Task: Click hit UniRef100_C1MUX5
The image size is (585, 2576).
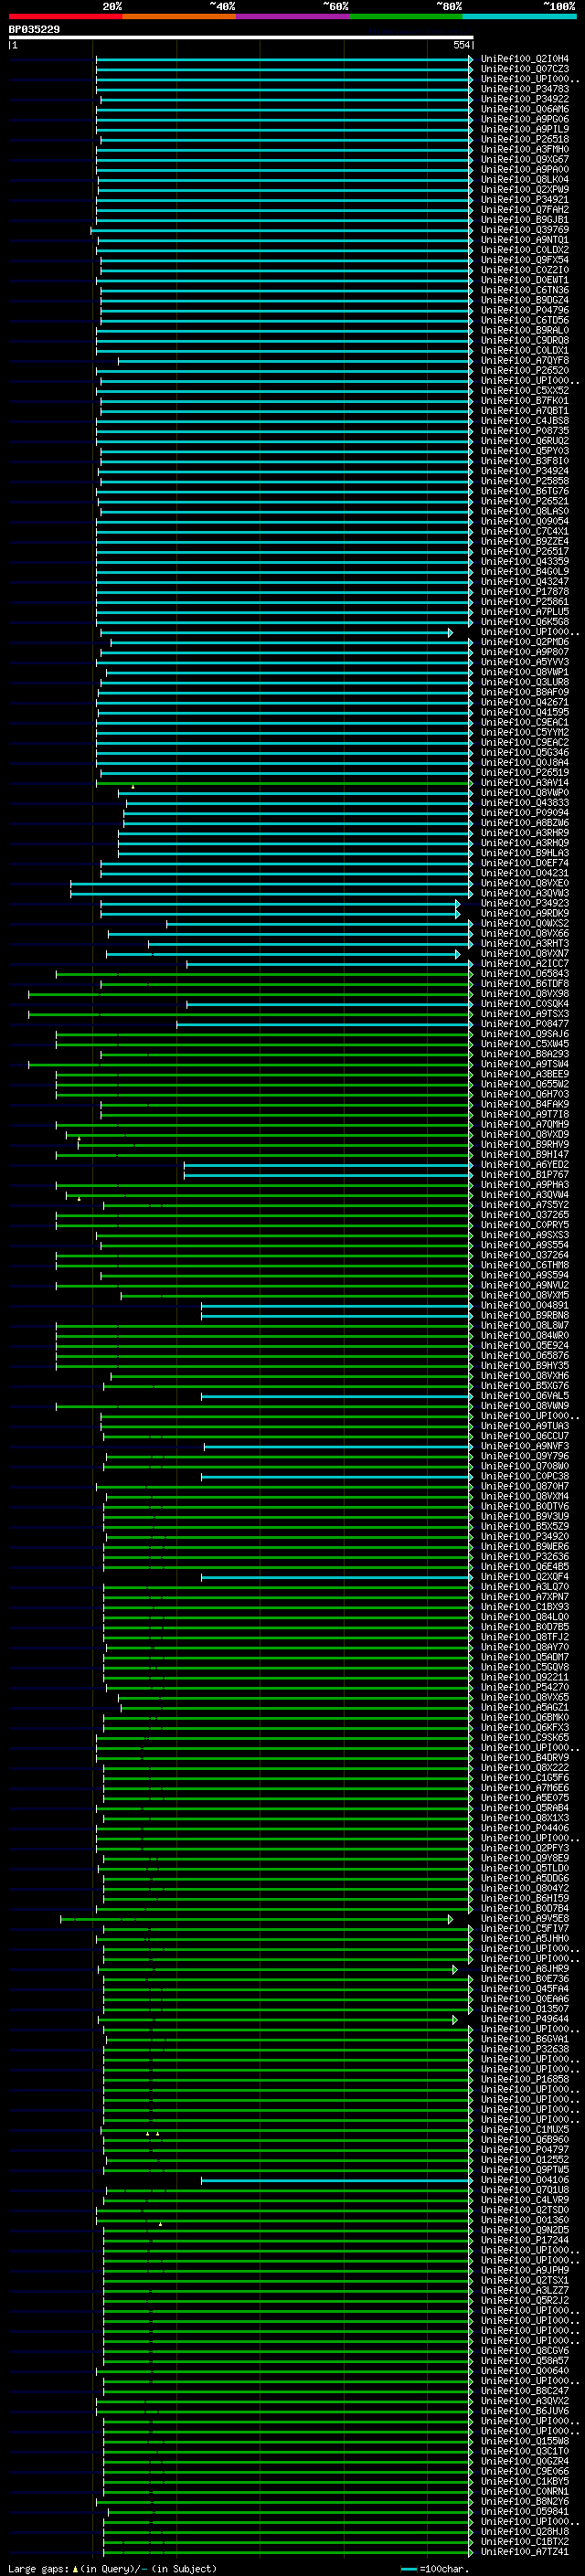Action: pyautogui.click(x=525, y=2131)
